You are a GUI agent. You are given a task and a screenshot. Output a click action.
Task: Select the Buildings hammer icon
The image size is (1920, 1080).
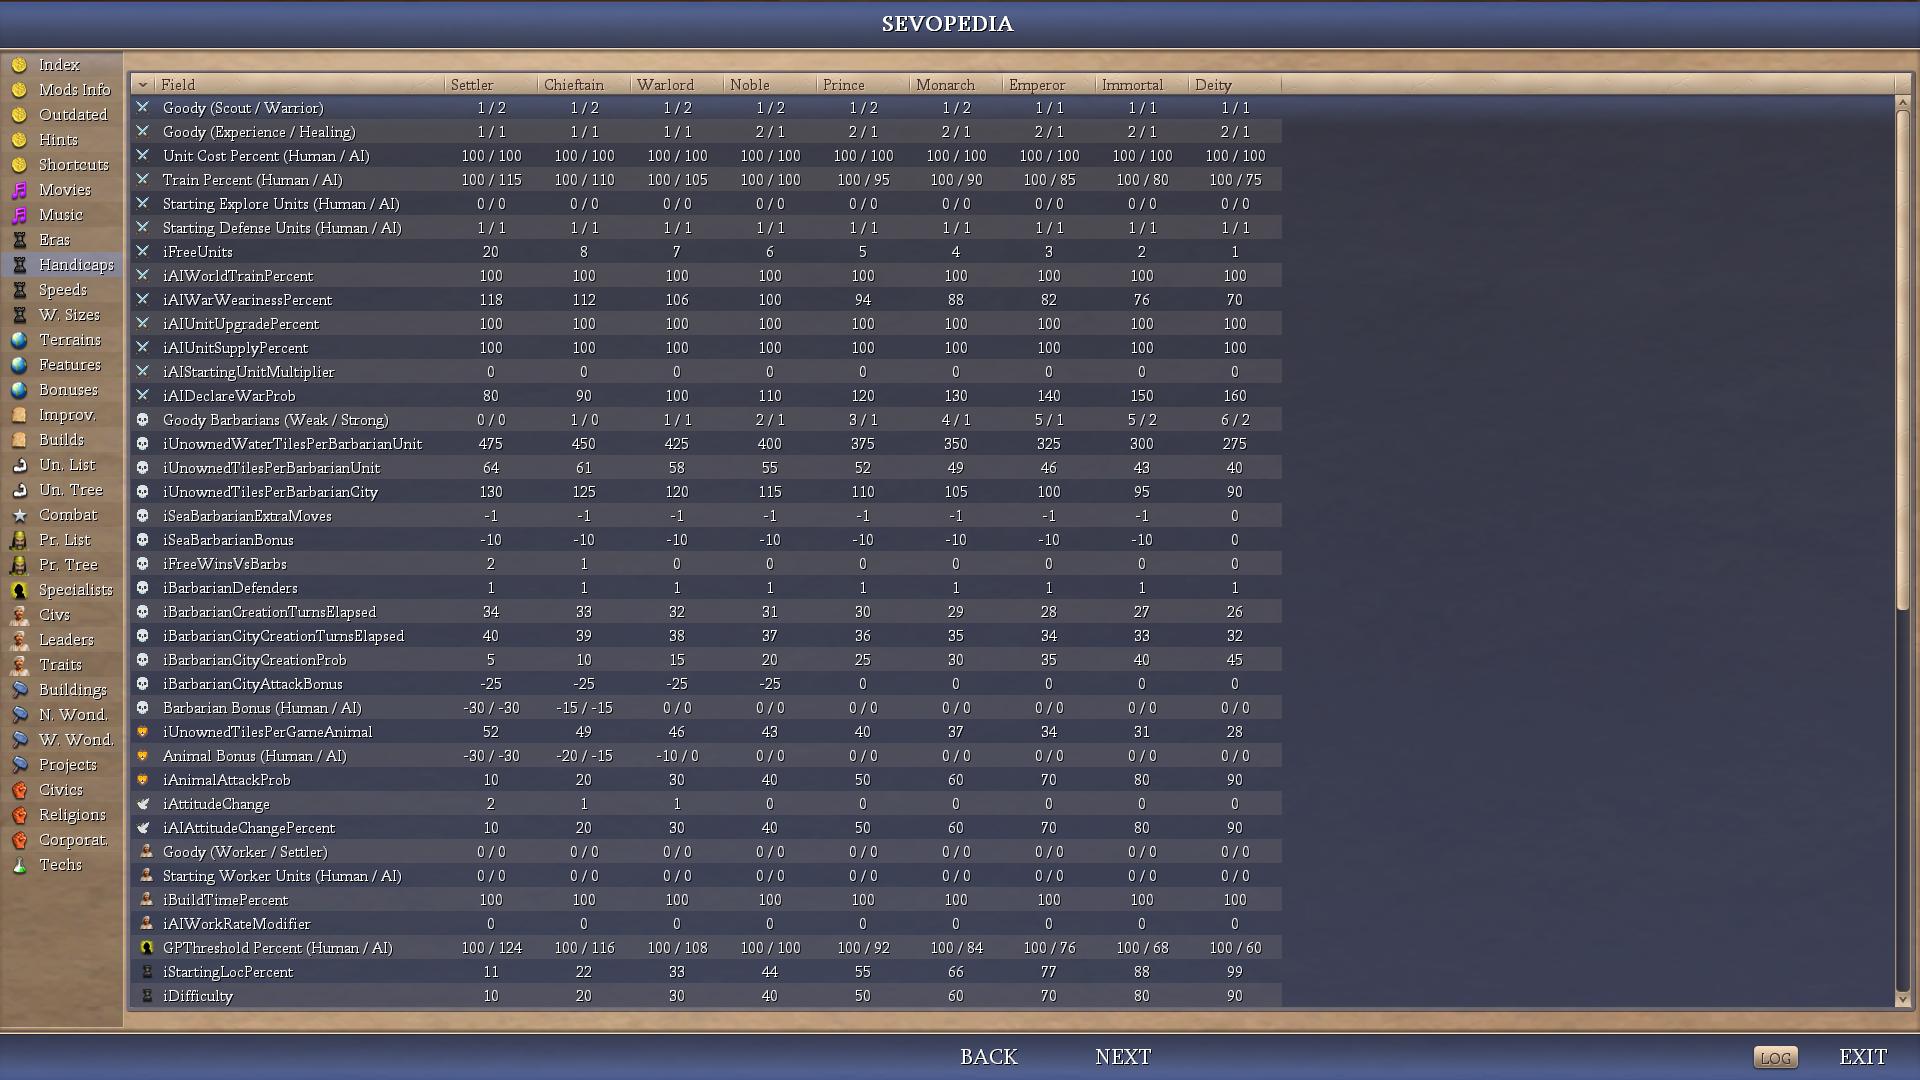[19, 690]
